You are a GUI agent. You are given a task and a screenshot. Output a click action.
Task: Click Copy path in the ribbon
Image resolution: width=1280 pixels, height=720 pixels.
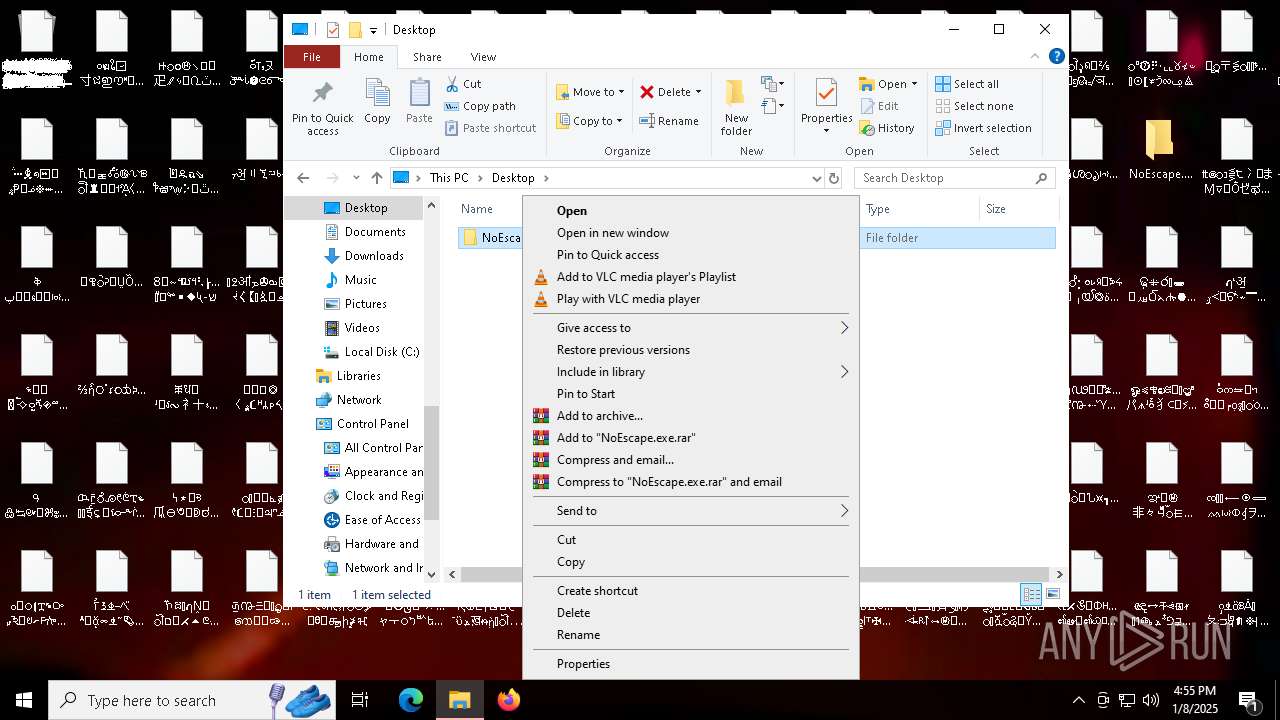(480, 106)
